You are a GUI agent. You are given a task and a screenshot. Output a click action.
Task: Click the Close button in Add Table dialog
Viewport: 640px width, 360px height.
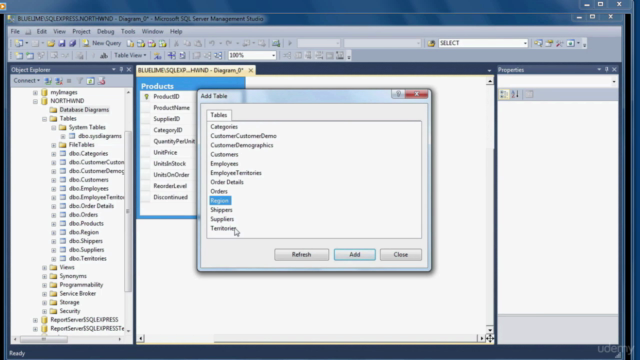401,255
